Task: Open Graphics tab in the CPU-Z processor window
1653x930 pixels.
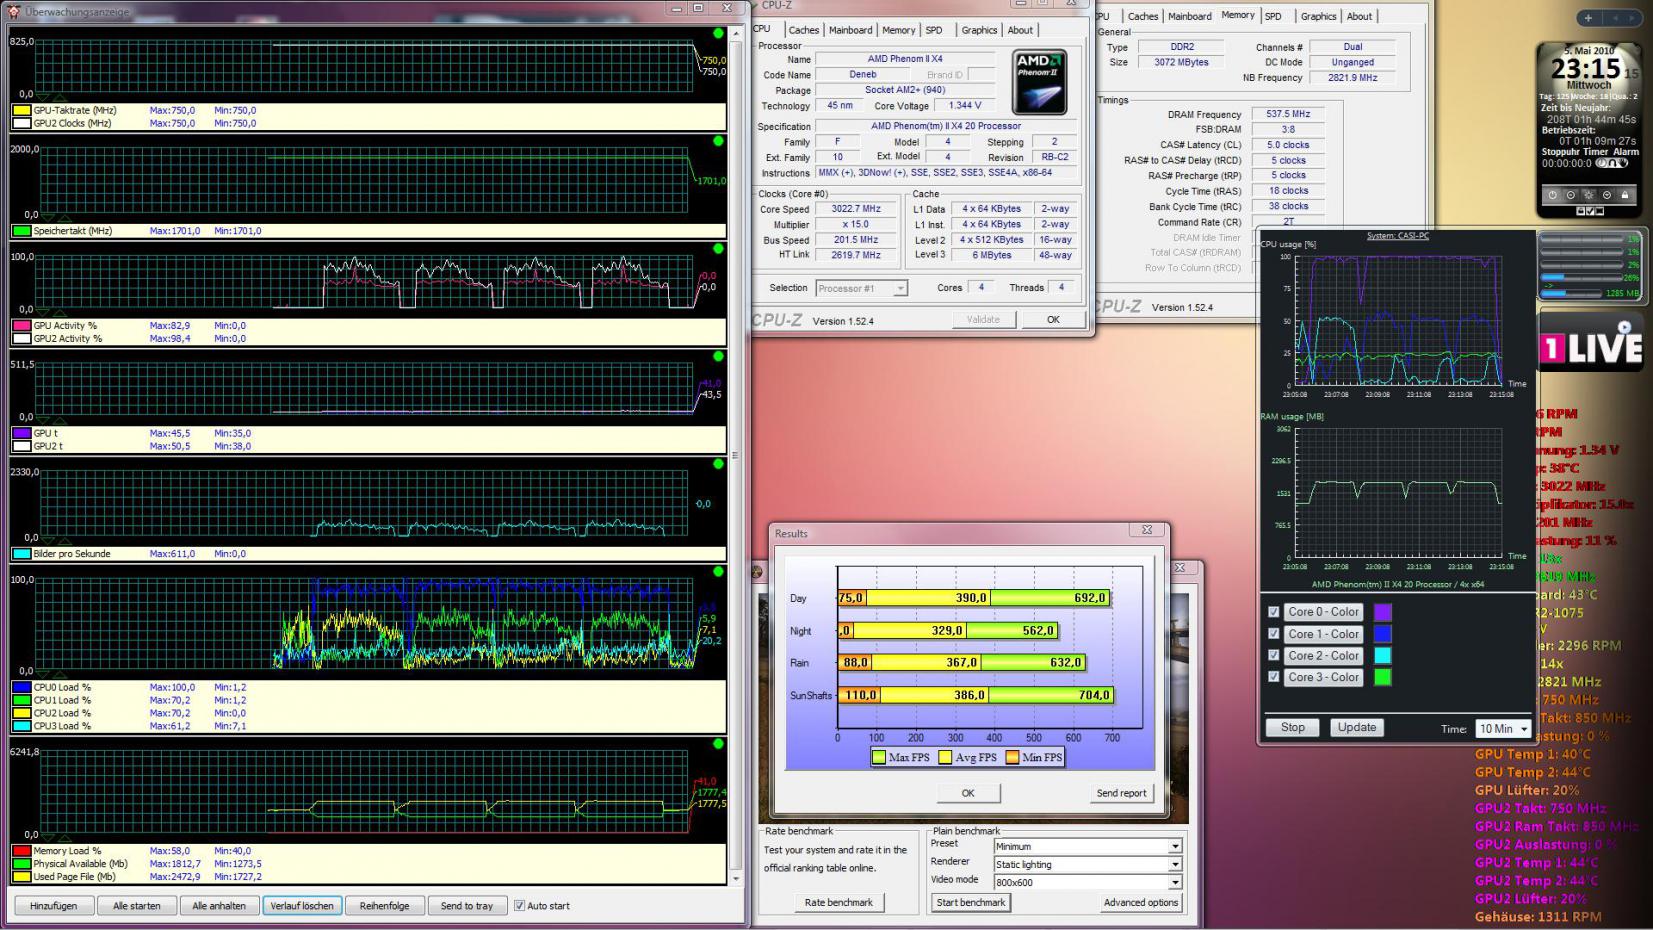Action: [x=979, y=30]
